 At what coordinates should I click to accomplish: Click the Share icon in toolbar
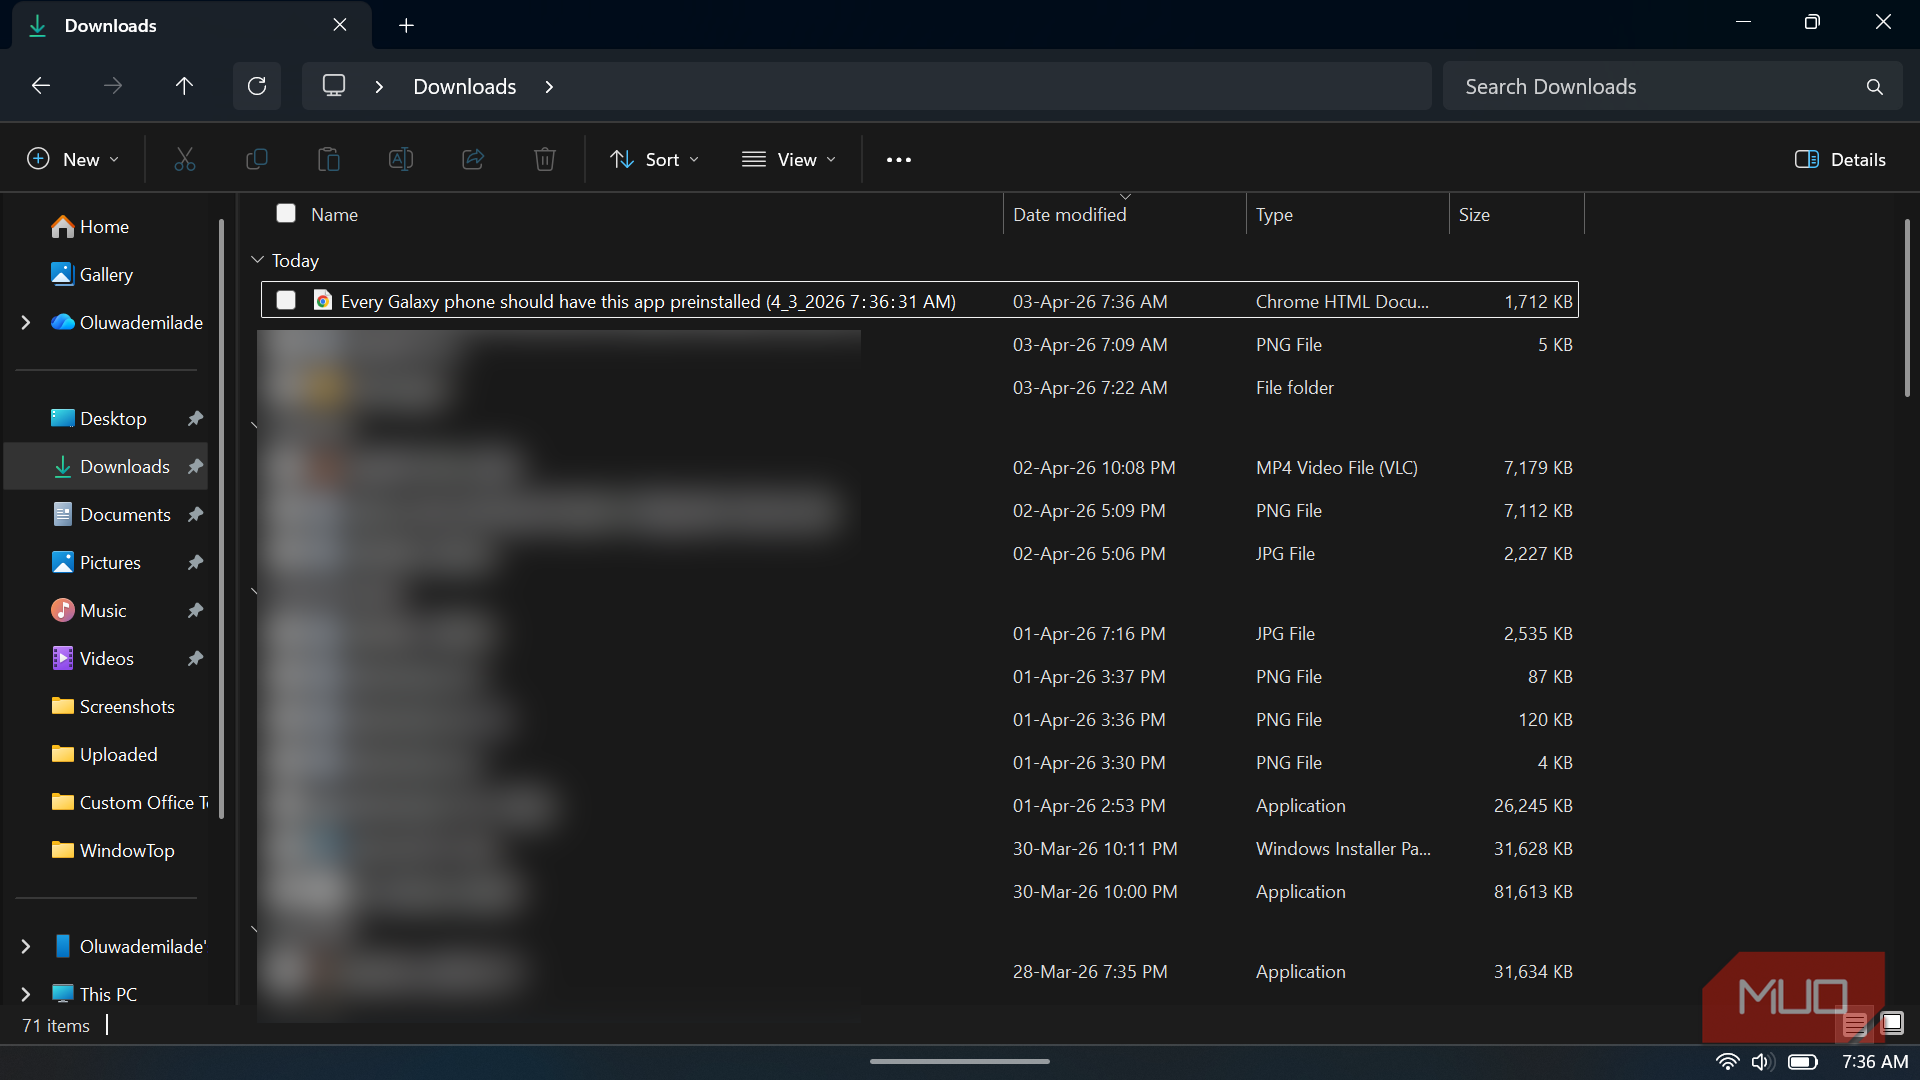tap(473, 159)
